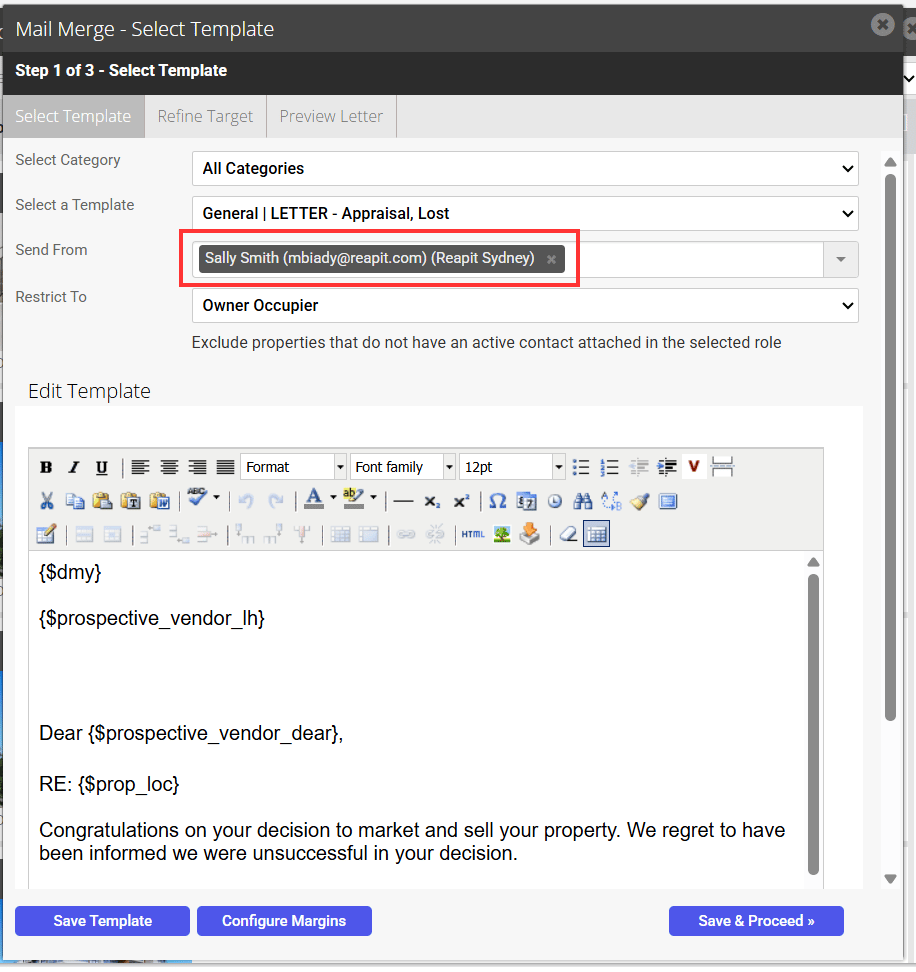Apply subscript formatting
The width and height of the screenshot is (916, 972).
[x=432, y=501]
